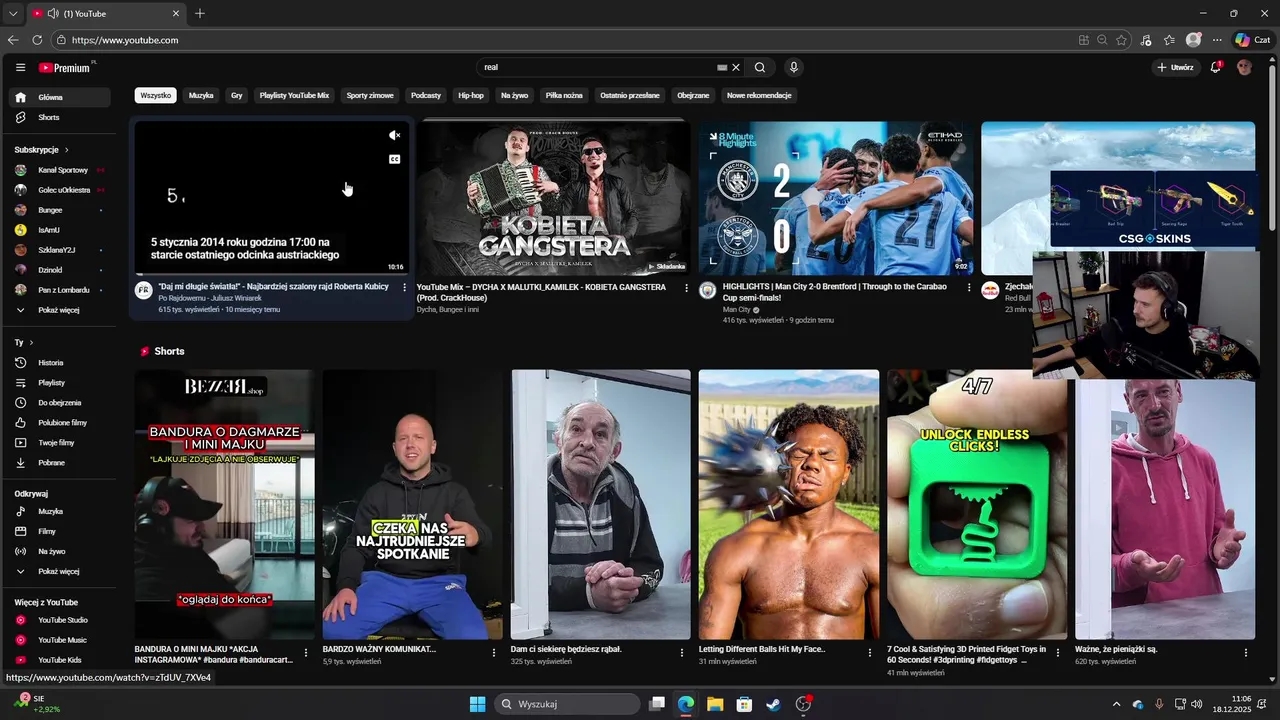Open YouTube Kids in the sidebar
The height and width of the screenshot is (720, 1280).
point(62,660)
